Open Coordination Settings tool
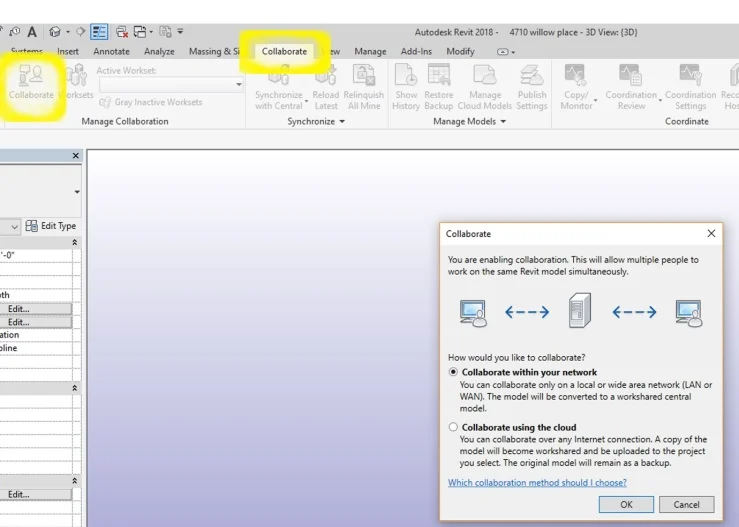The width and height of the screenshot is (739, 527). click(x=690, y=88)
